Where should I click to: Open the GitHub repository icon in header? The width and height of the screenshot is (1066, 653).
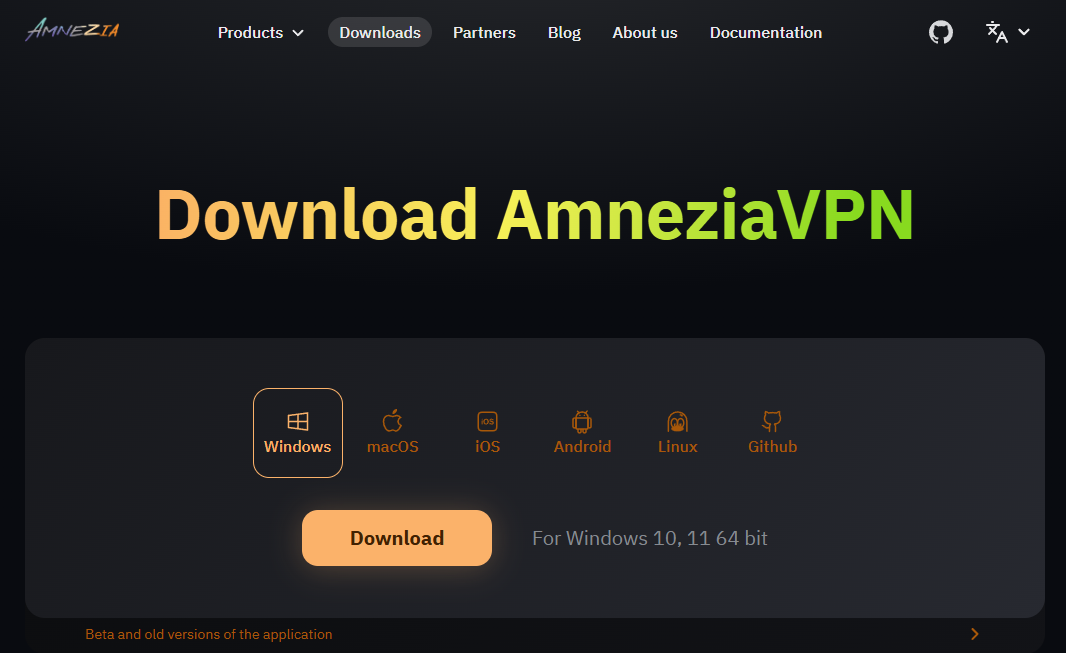(941, 32)
